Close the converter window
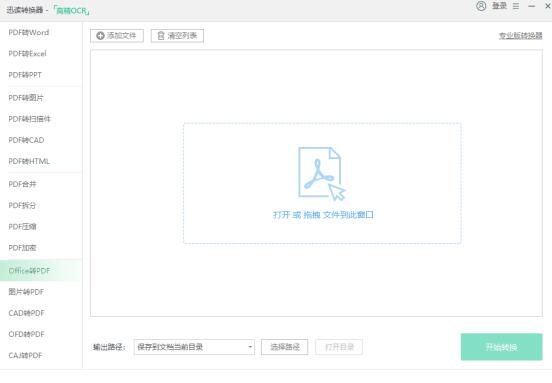This screenshot has width=552, height=383. point(548,6)
